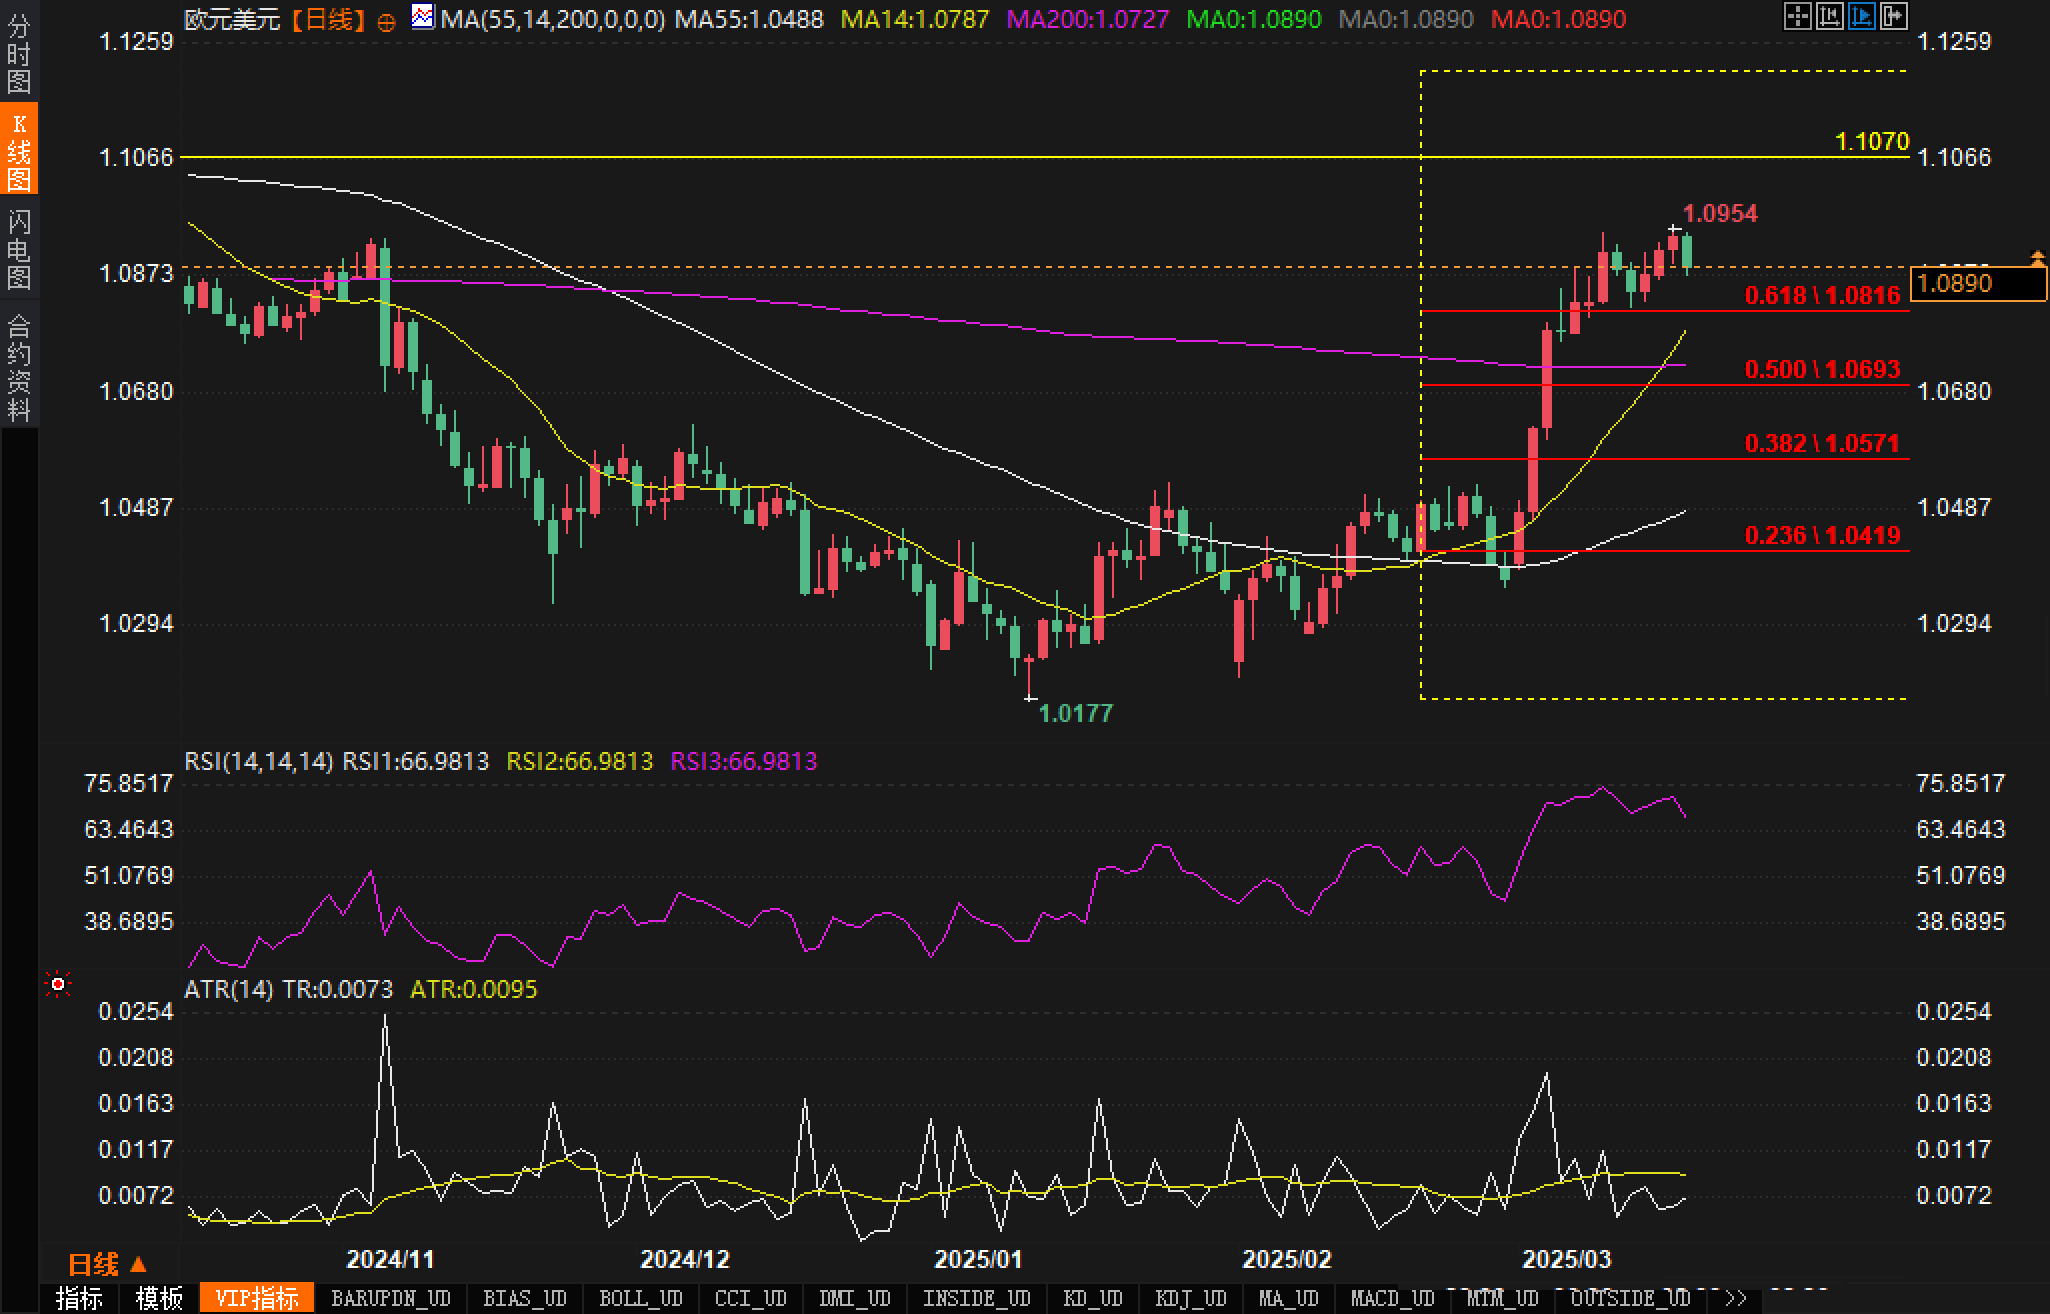2050x1314 pixels.
Task: Click the MA200:1.0727 value
Action: tap(1088, 19)
